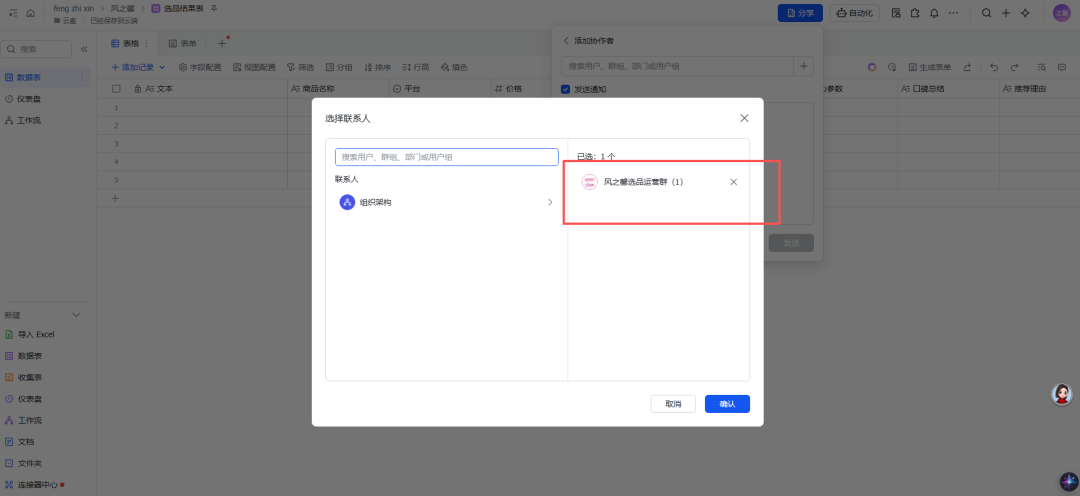Viewport: 1080px width, 496px height.
Task: Click the AI sparkle icon in header
Action: coord(1025,13)
